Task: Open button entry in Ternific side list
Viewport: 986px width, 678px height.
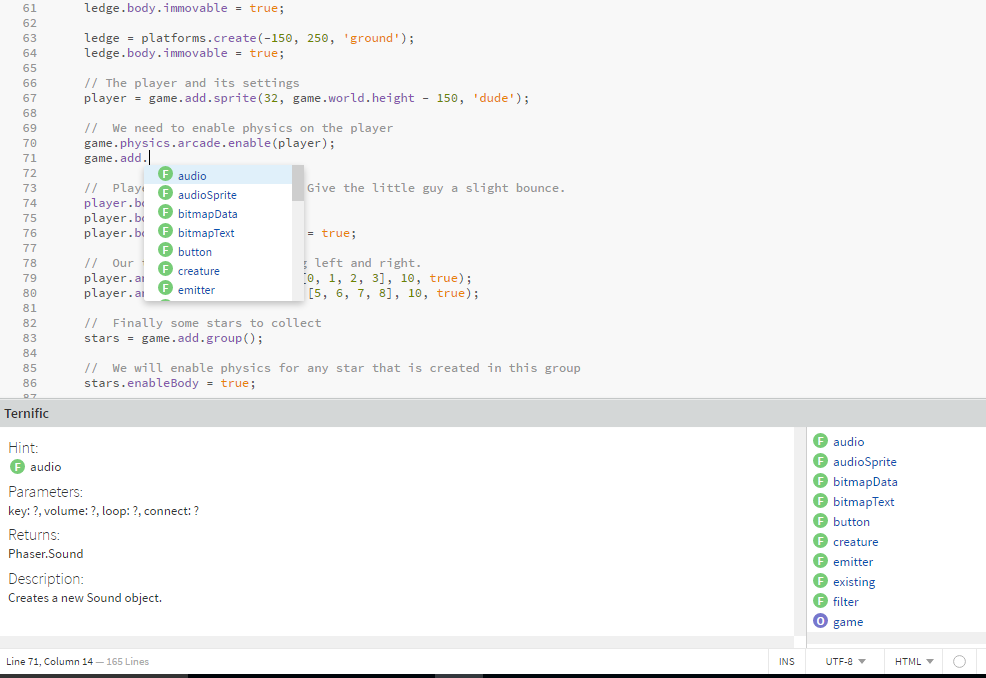Action: point(851,522)
